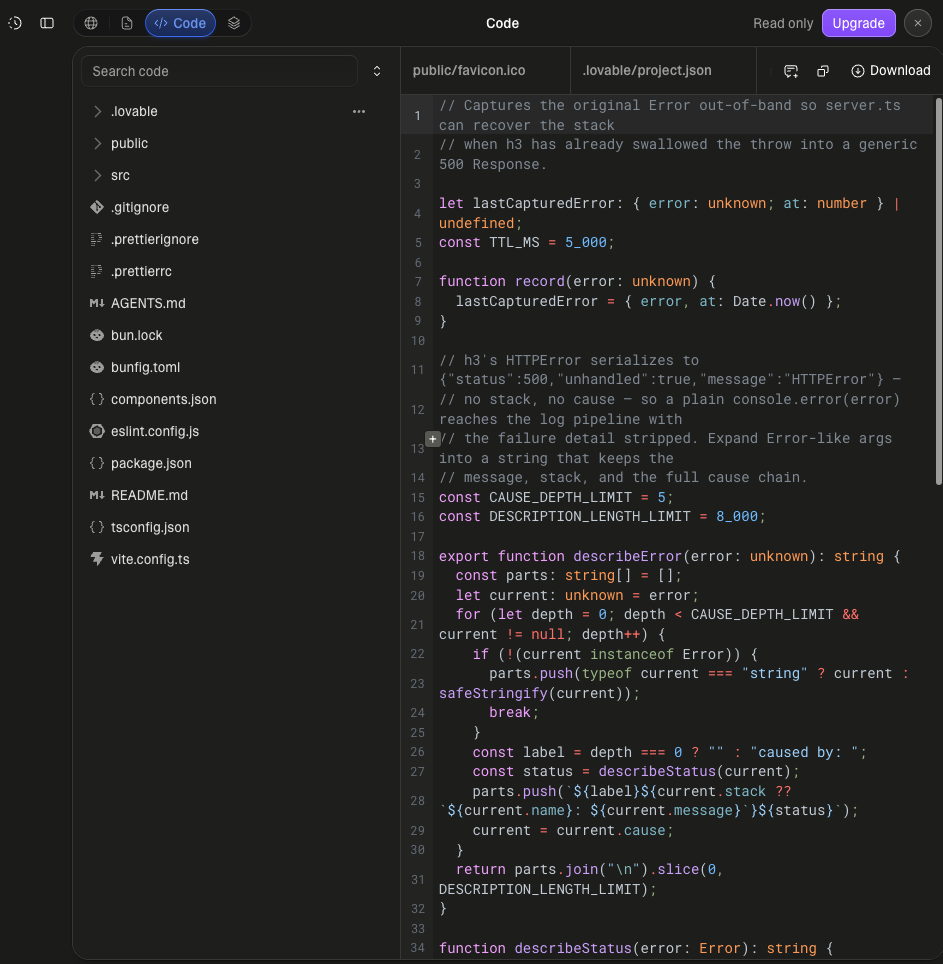Close the code panel with X
Viewport: 943px width, 964px height.
point(917,23)
